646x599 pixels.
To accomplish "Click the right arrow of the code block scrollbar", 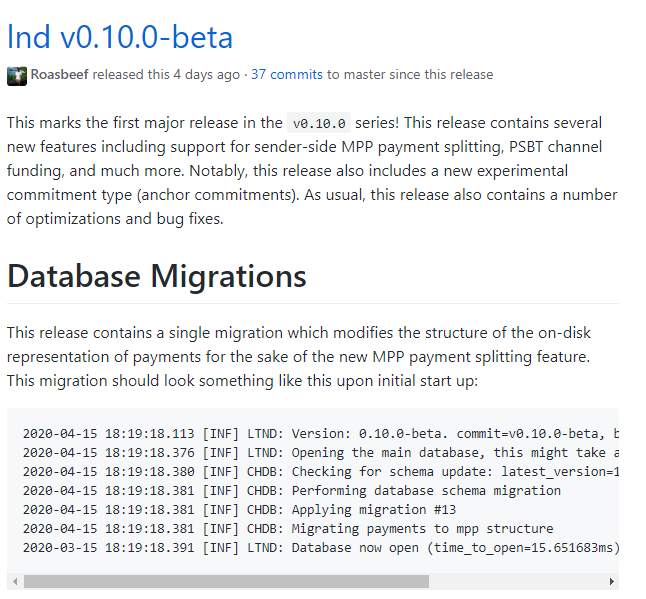I will pyautogui.click(x=612, y=581).
